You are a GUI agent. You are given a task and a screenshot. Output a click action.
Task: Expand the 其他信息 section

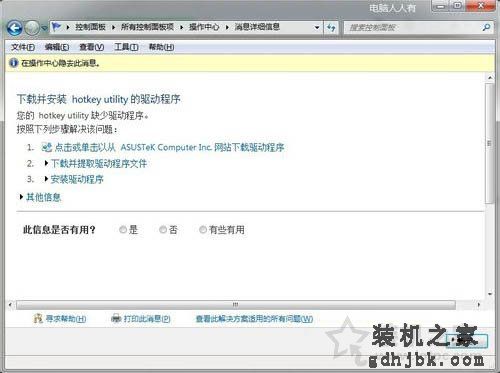[43, 197]
